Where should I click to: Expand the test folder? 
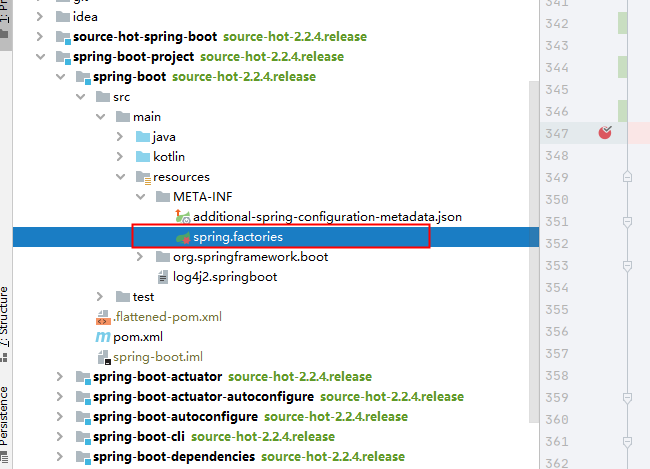[x=100, y=297]
